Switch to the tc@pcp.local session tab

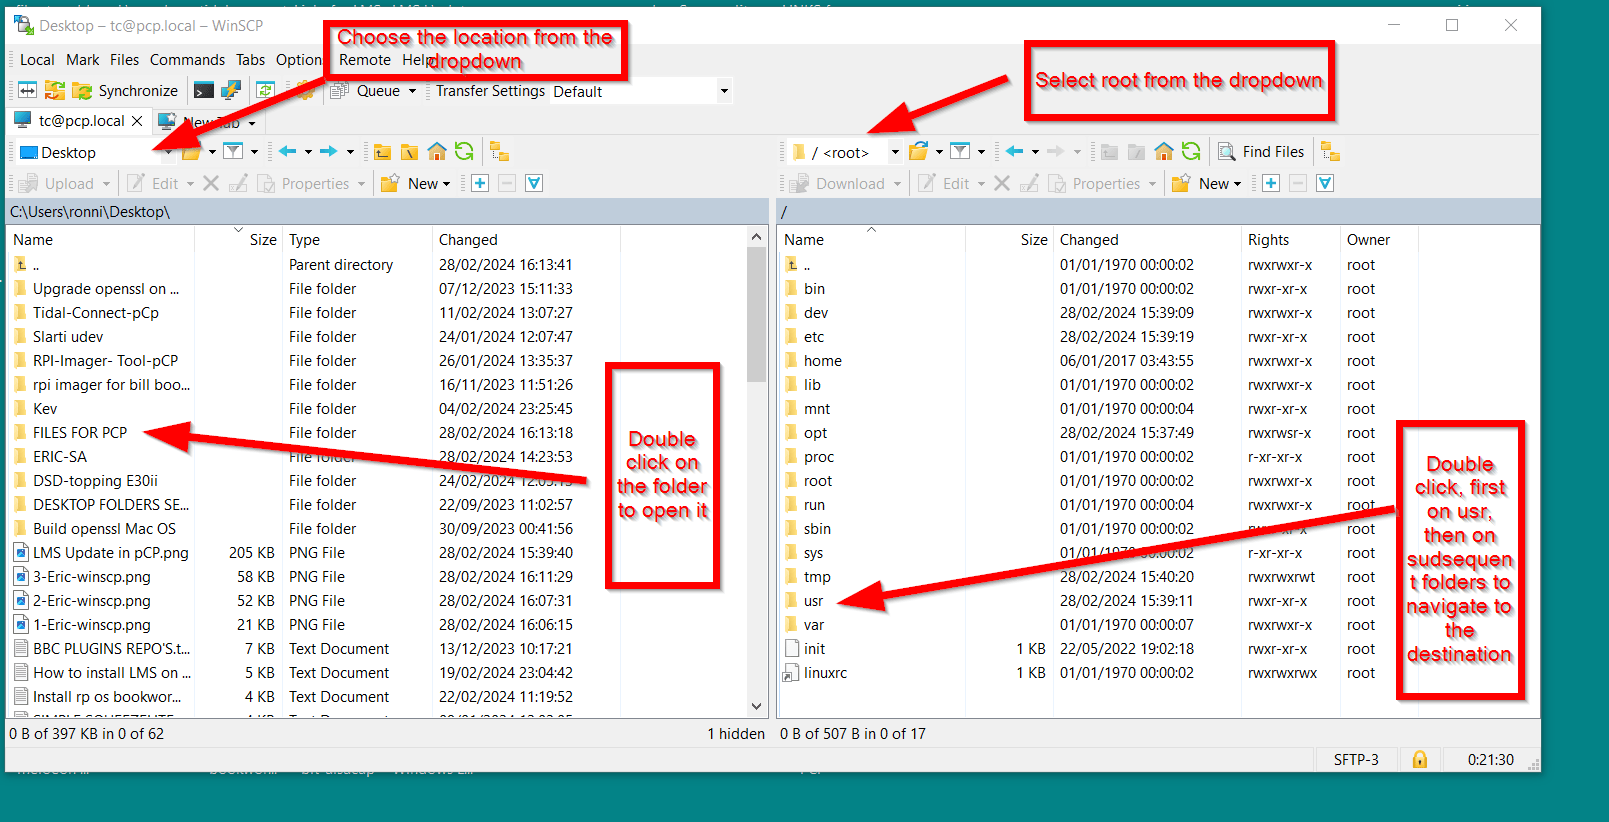point(81,121)
